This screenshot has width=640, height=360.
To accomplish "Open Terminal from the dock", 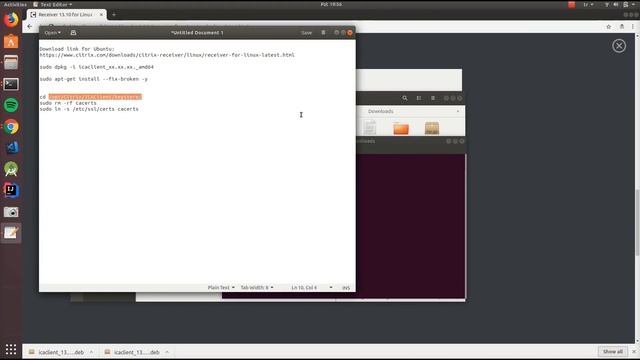I will click(11, 84).
